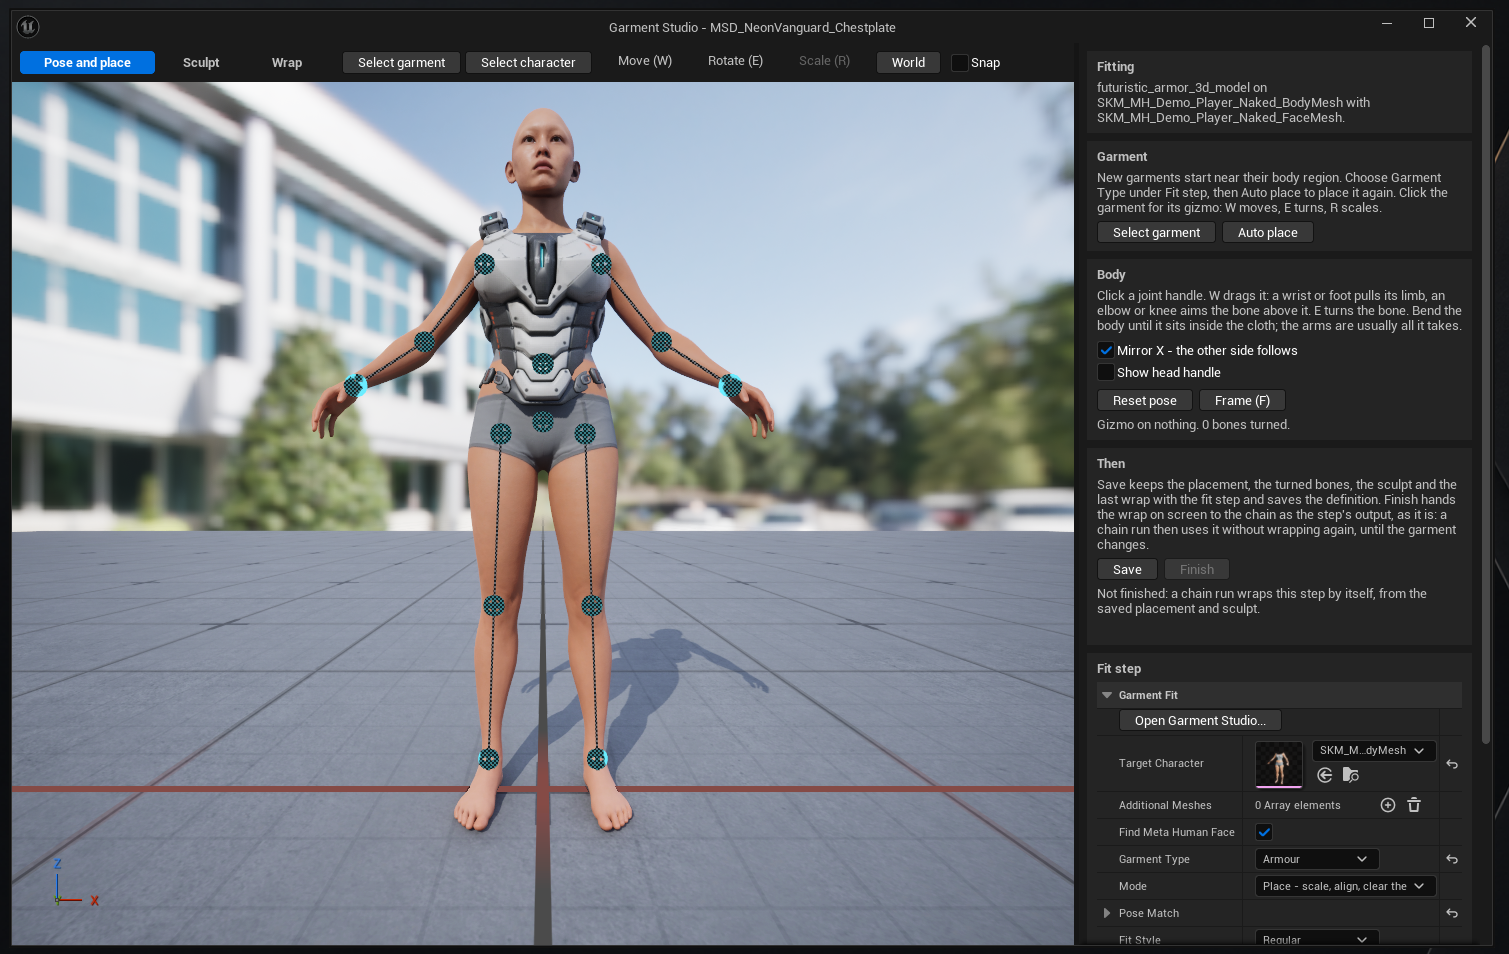Select the elbow joint handle on viewer's left
The width and height of the screenshot is (1509, 954).
click(x=424, y=342)
